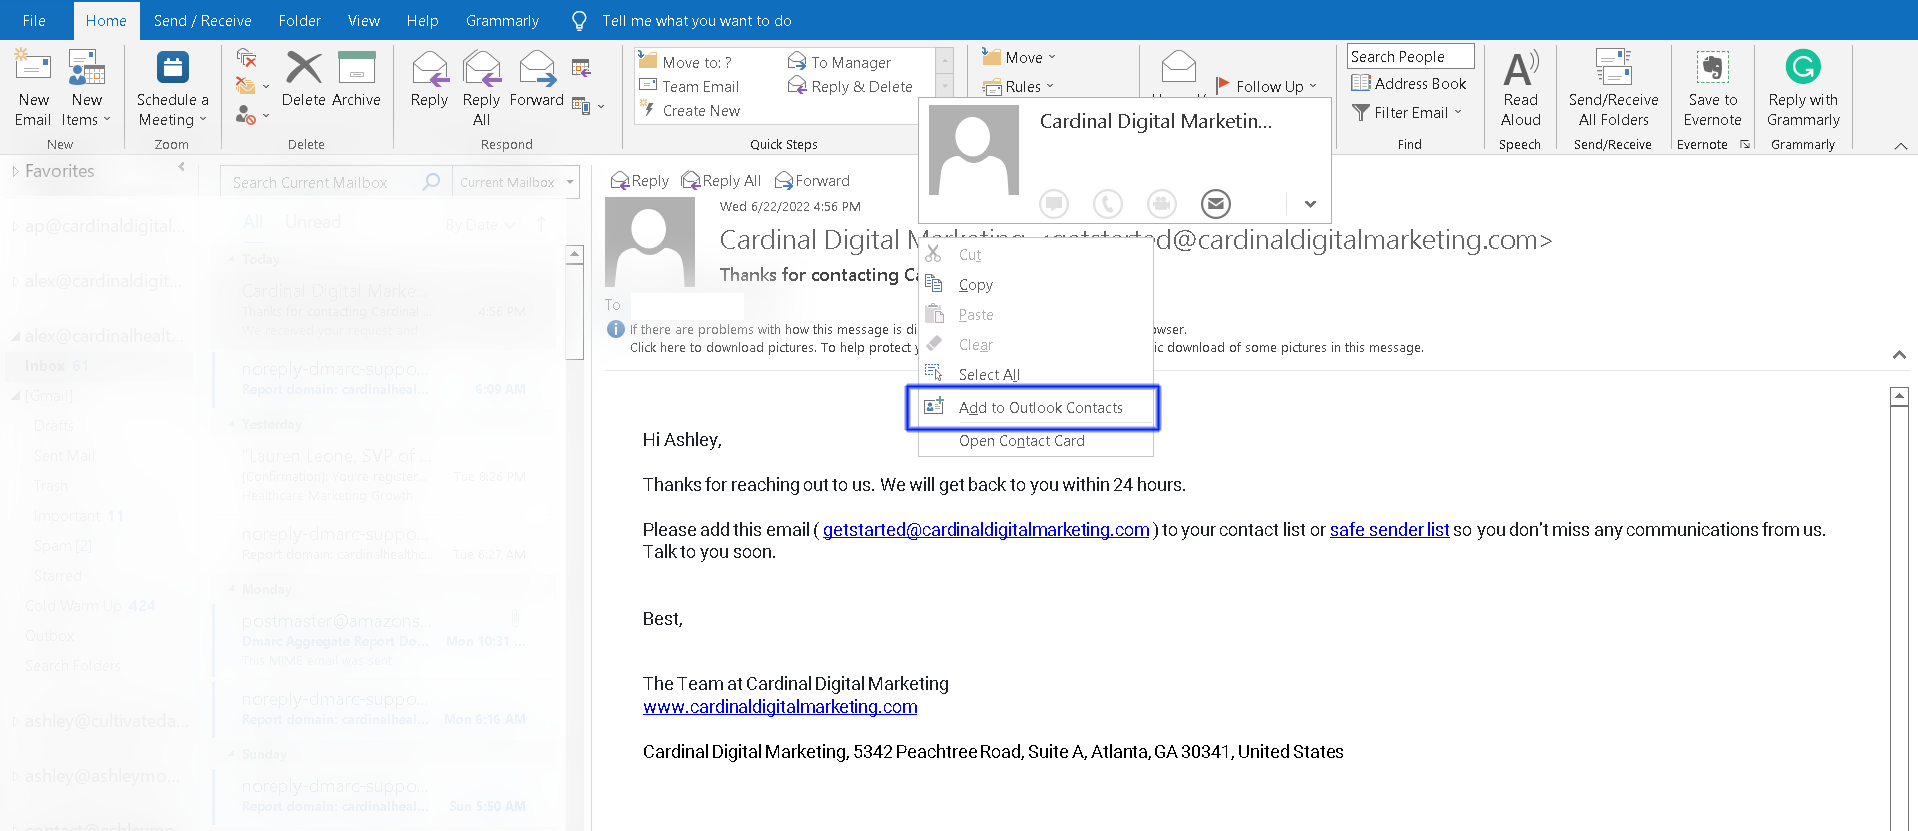
Task: Select the Team Email quick step
Action: pyautogui.click(x=690, y=86)
